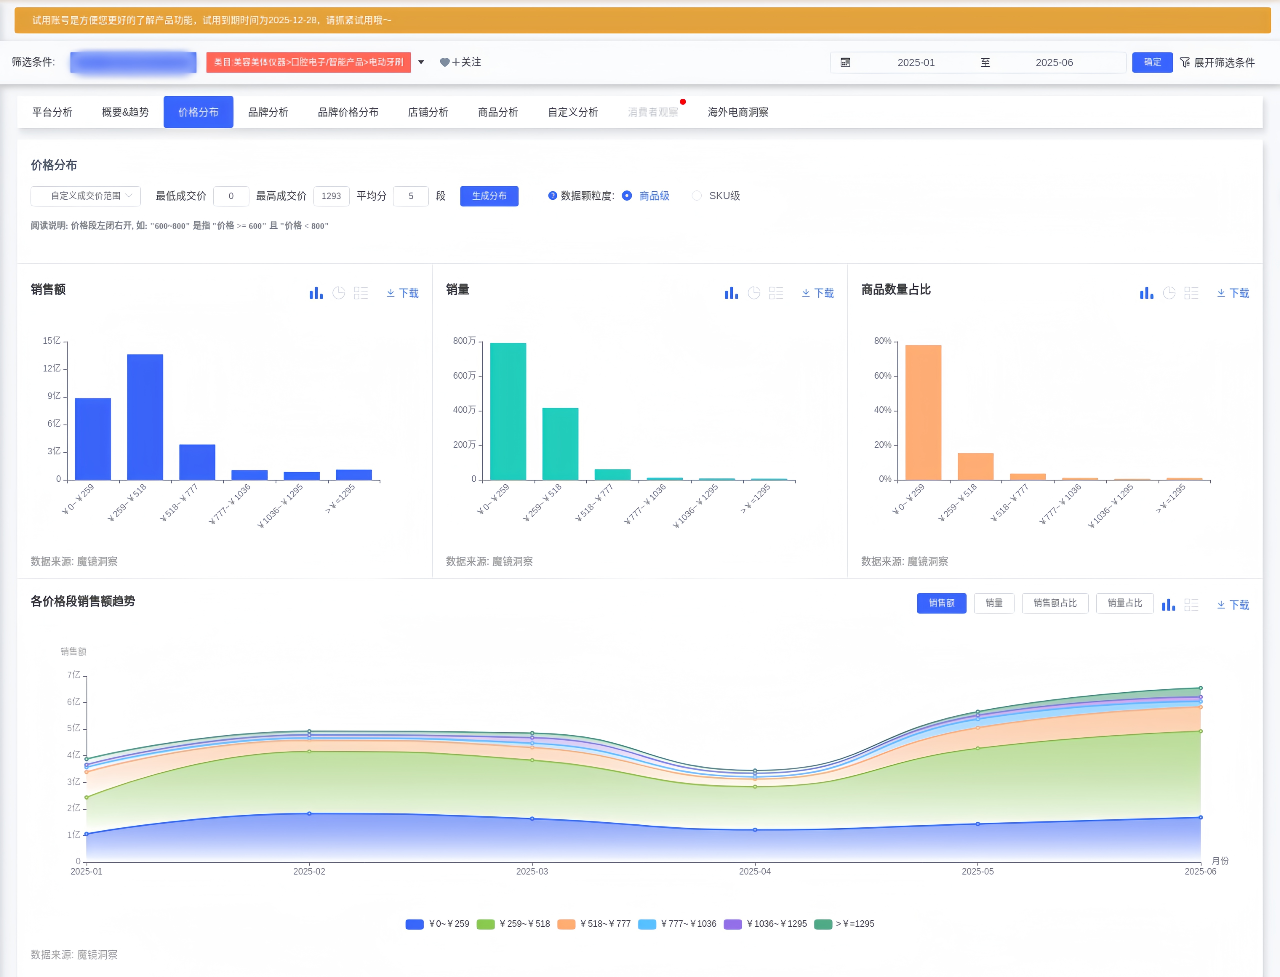
Task: Select the SKU级 granularity radio
Action: (697, 196)
